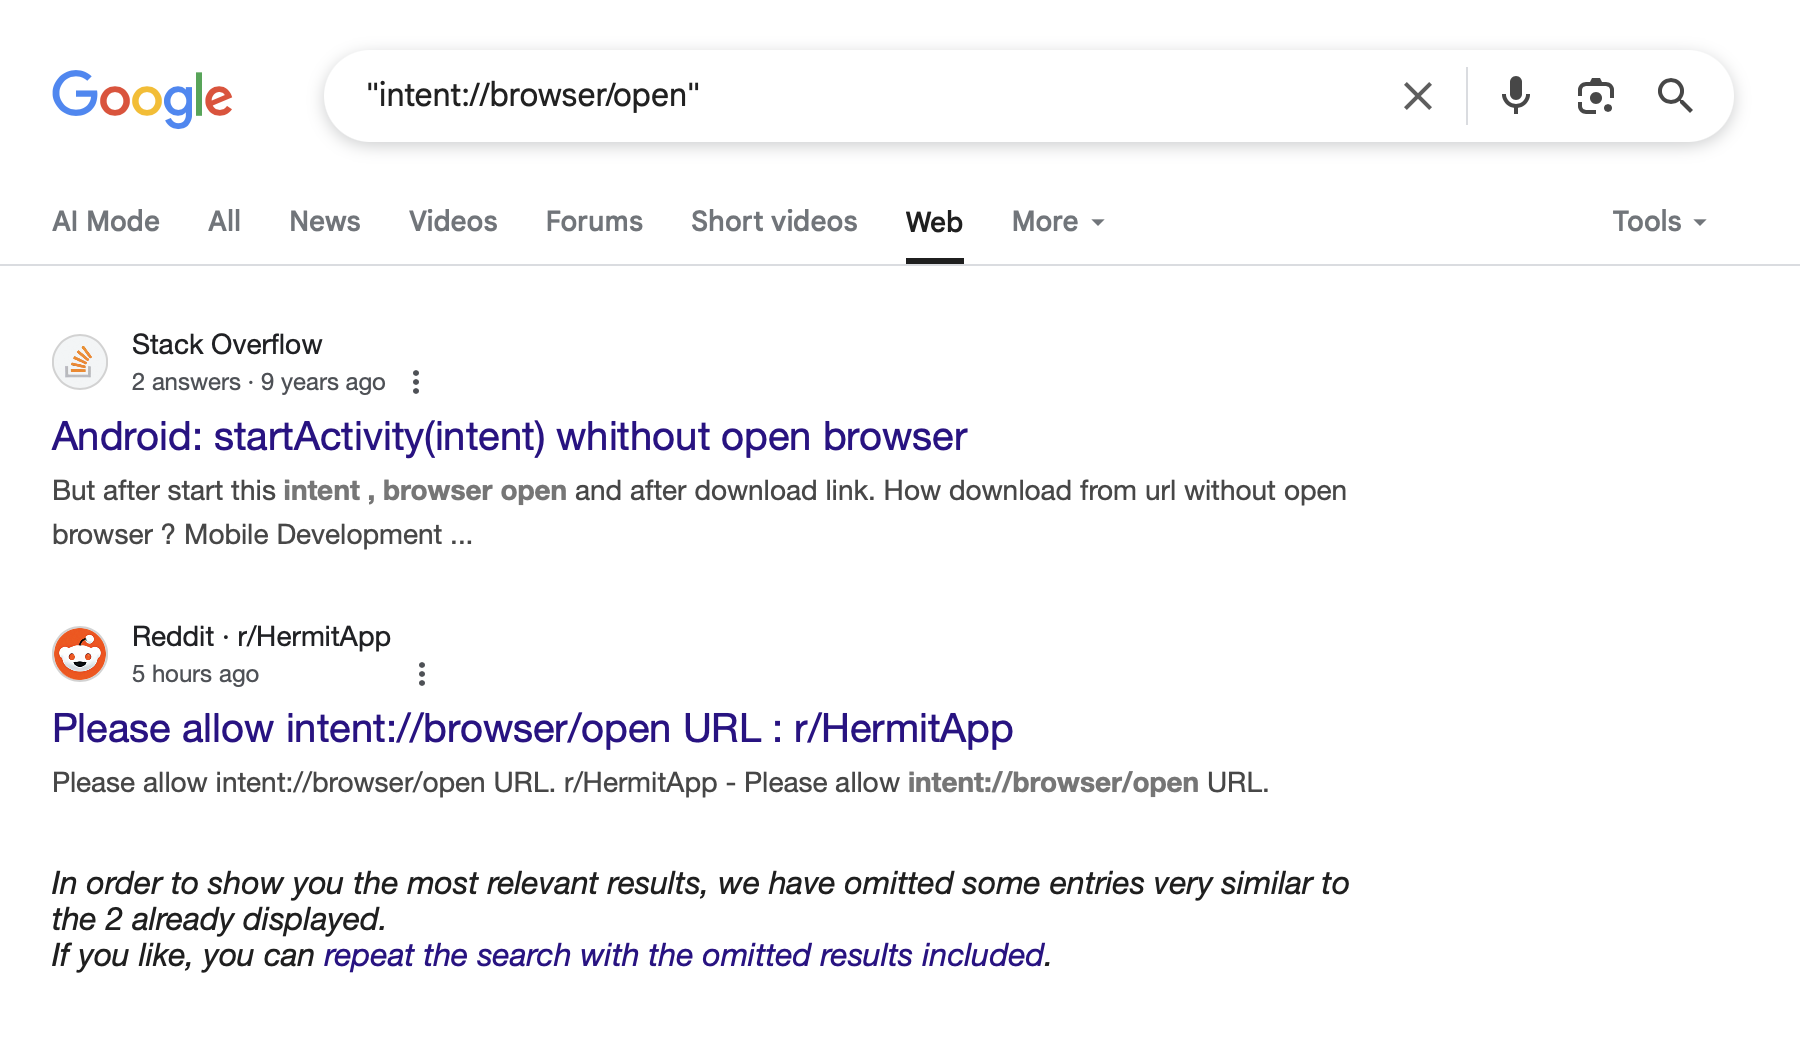This screenshot has width=1800, height=1042.
Task: Click the Stack Overflow favicon
Action: (80, 362)
